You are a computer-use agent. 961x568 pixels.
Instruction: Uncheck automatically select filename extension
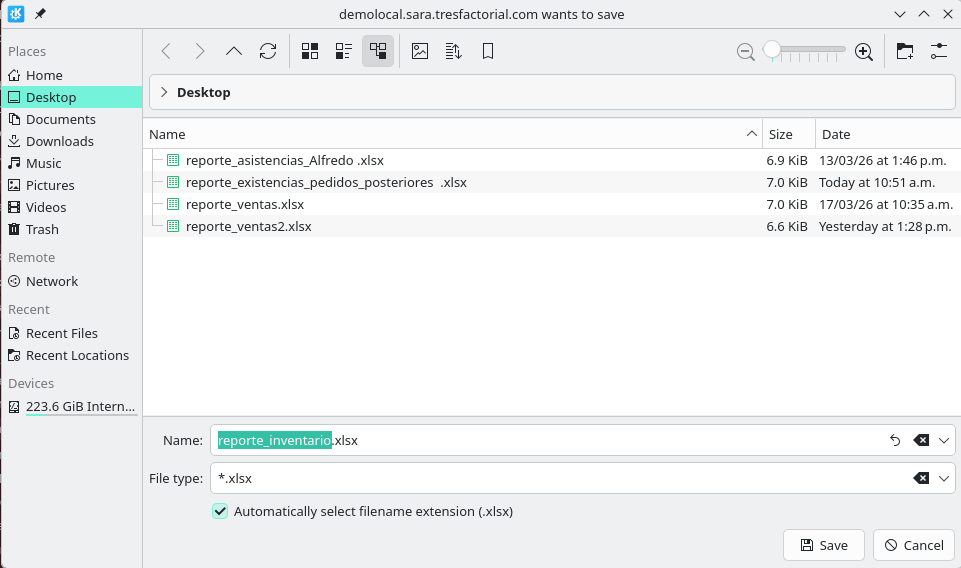220,511
